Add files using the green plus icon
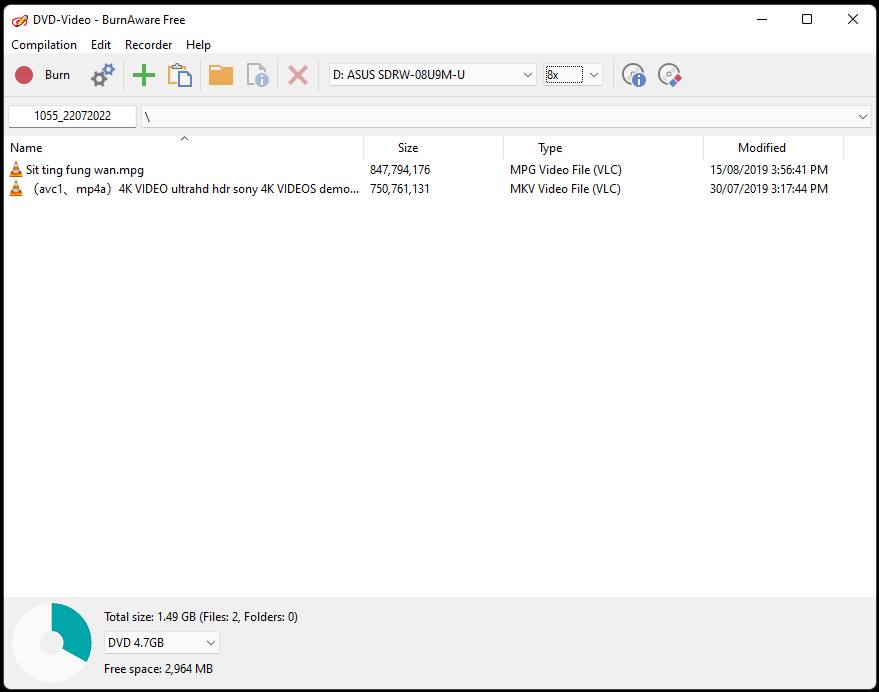The image size is (879, 692). [143, 75]
